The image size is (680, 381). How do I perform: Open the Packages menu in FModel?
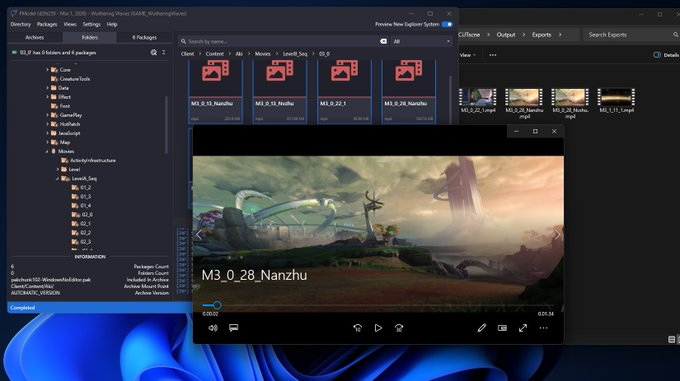click(47, 24)
